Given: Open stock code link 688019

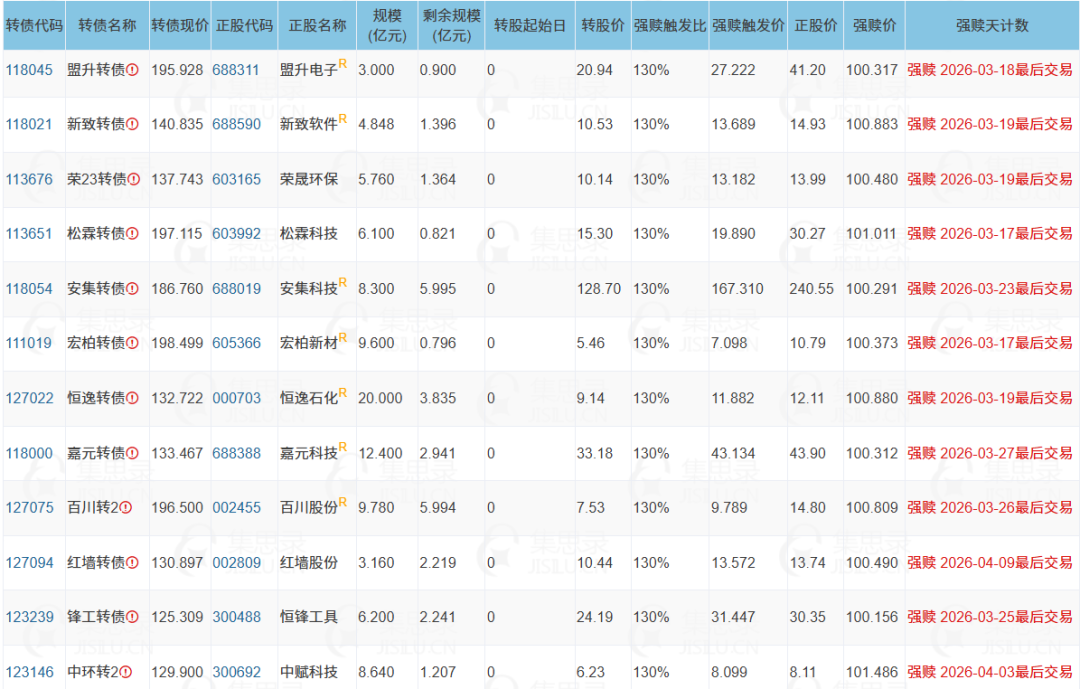Looking at the screenshot, I should (239, 288).
